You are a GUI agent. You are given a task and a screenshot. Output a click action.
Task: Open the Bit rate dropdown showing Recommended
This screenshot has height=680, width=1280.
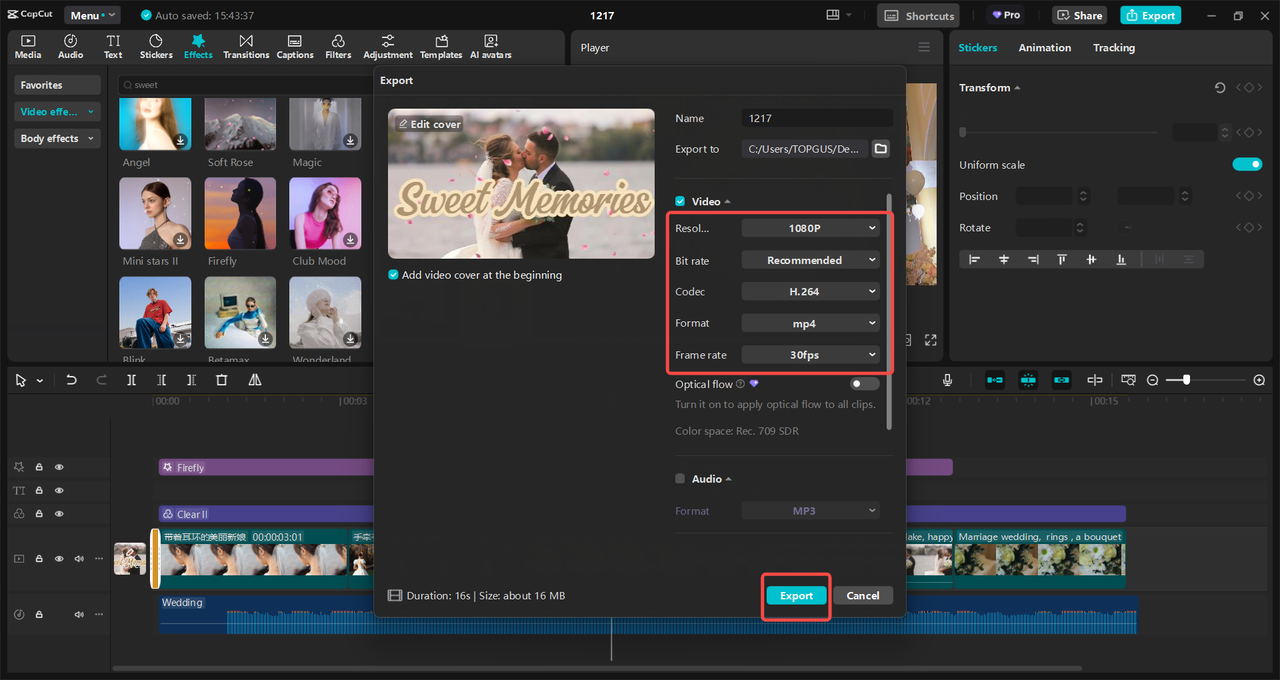[x=811, y=260]
